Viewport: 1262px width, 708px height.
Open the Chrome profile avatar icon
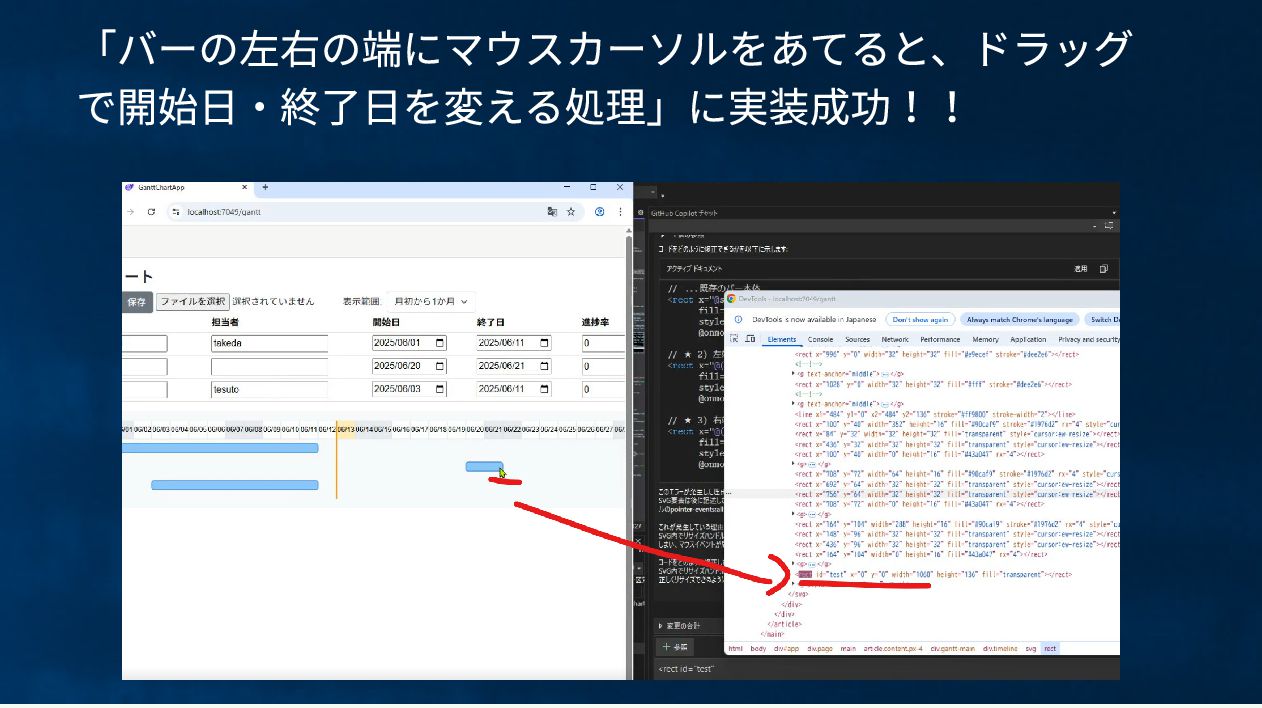tap(600, 212)
